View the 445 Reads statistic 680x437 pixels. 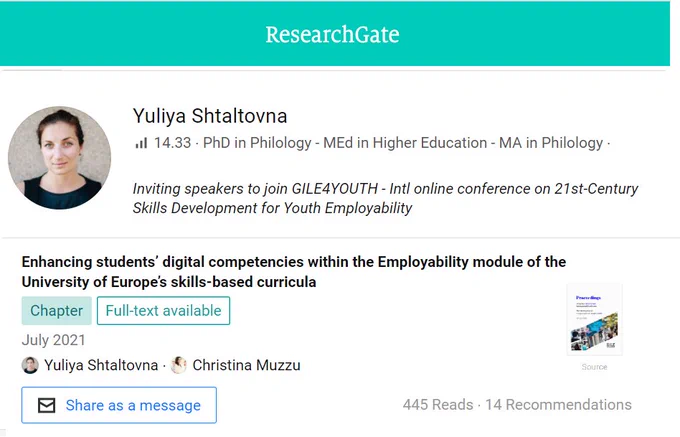click(x=438, y=404)
